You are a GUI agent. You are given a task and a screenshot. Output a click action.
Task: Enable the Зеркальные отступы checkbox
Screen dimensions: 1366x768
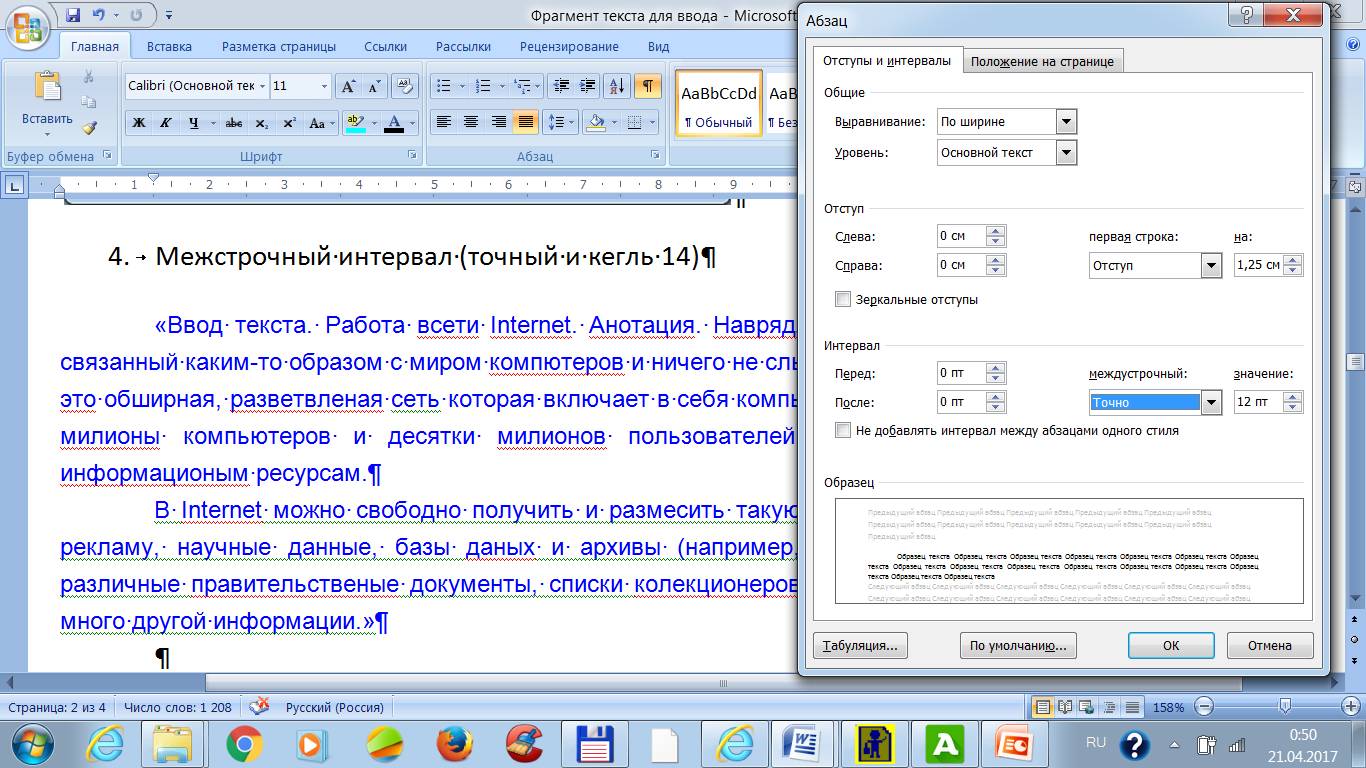coord(842,299)
